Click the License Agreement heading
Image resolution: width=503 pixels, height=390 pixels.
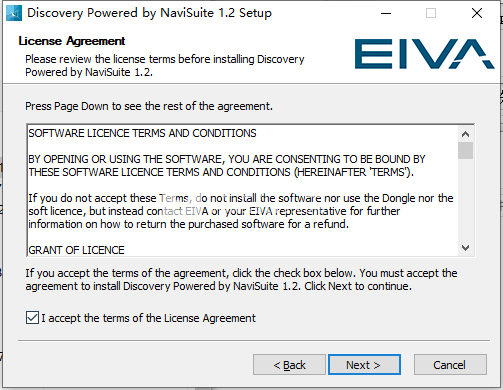pyautogui.click(x=72, y=41)
